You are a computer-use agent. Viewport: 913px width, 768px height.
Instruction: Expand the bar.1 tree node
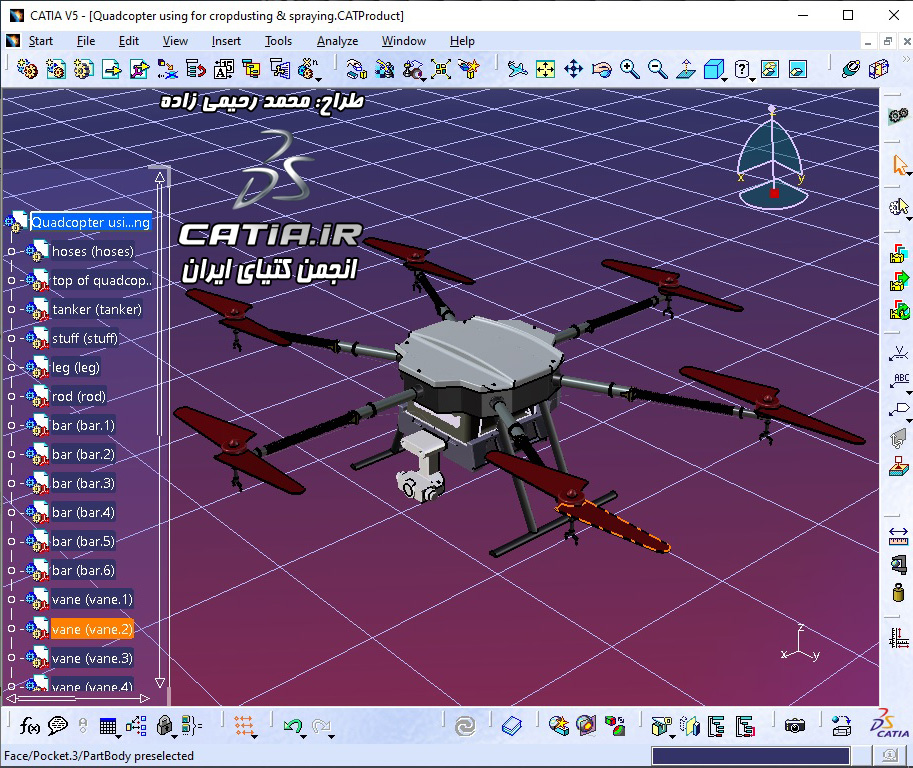tap(12, 426)
